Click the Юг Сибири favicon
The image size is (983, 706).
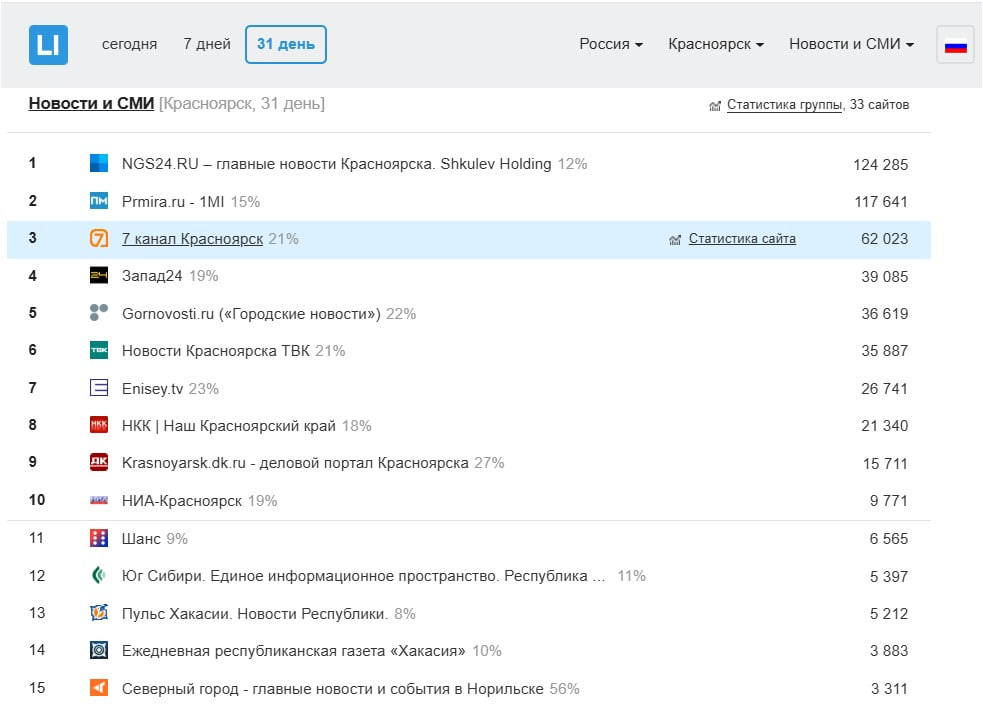click(x=99, y=575)
